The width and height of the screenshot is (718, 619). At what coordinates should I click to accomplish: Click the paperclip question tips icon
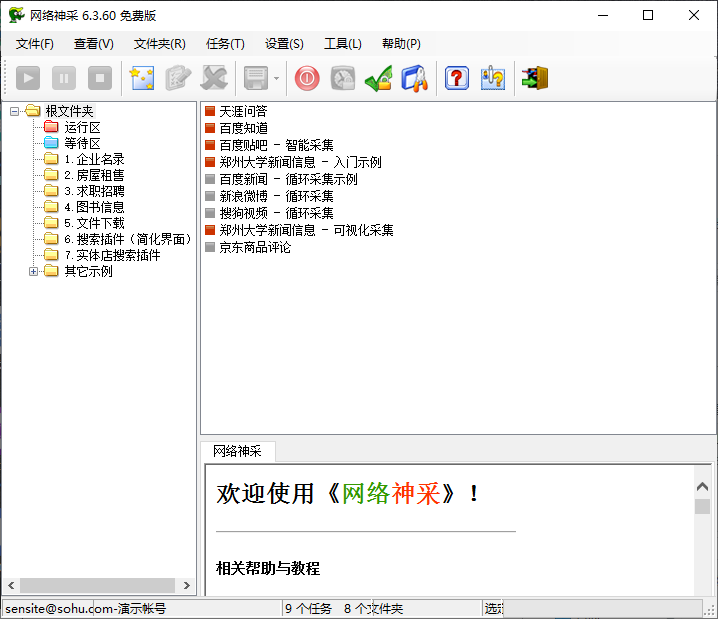(x=493, y=78)
